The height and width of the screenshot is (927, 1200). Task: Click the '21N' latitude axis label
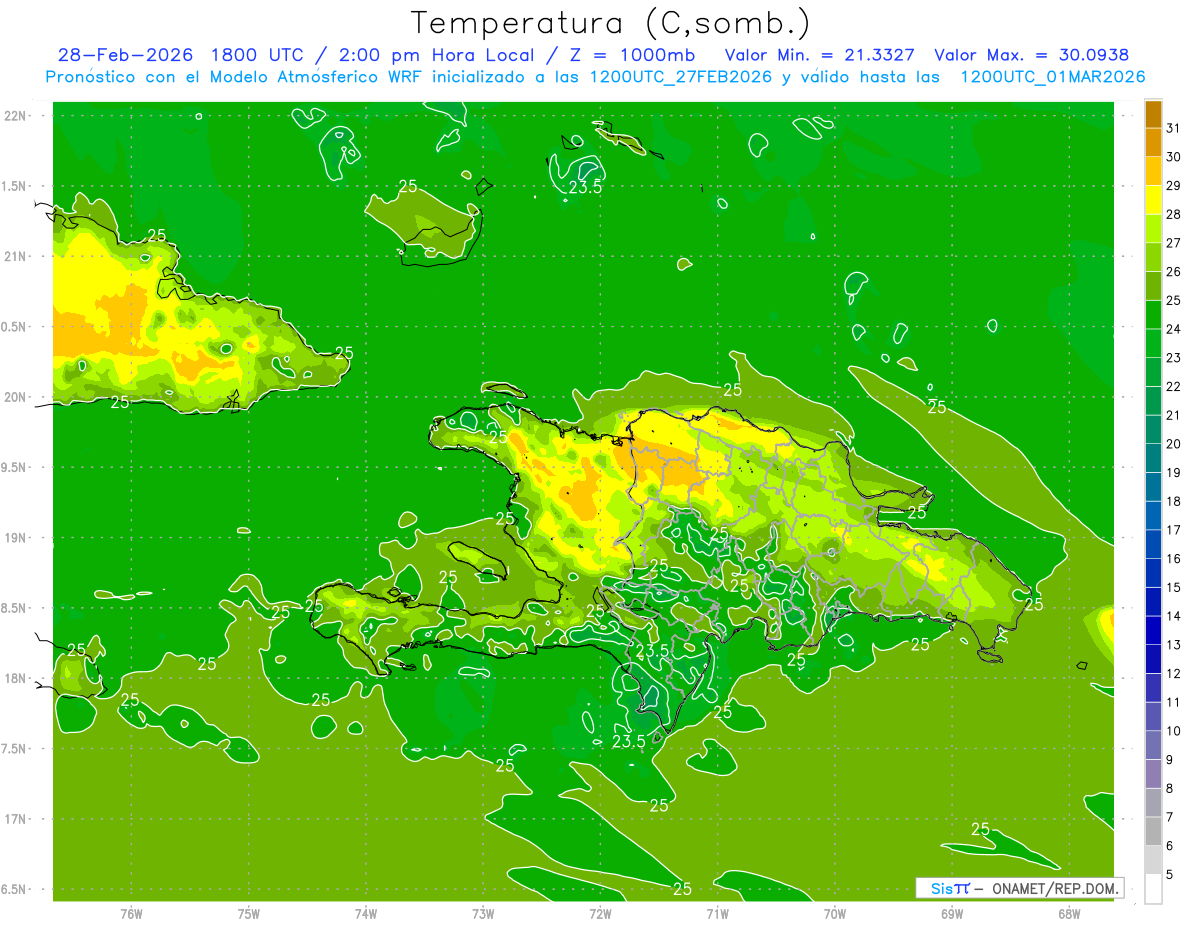click(14, 256)
